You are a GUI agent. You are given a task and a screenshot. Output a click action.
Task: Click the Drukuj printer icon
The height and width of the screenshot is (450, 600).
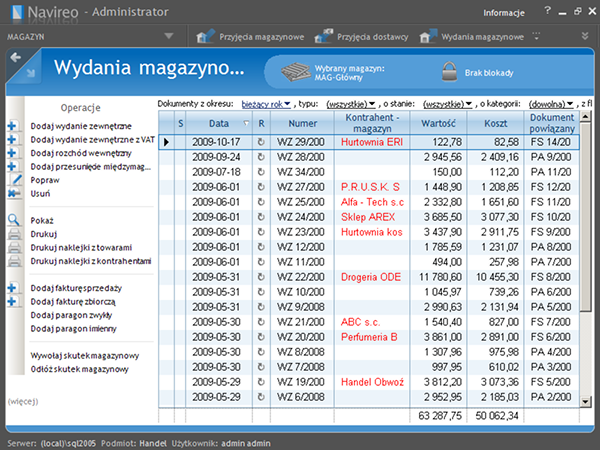[14, 233]
